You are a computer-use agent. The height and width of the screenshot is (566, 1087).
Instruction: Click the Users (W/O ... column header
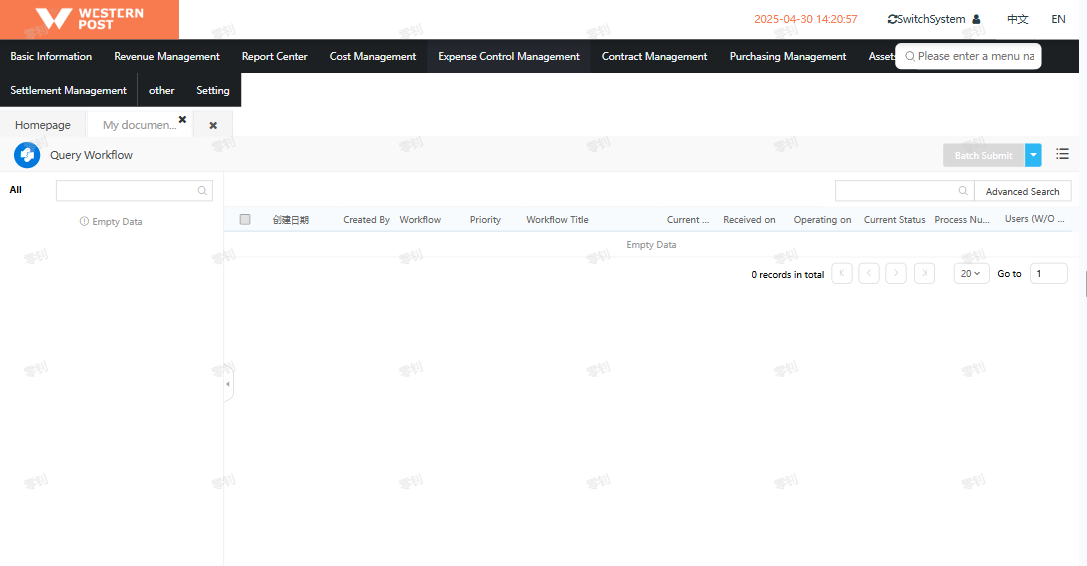tap(1034, 219)
